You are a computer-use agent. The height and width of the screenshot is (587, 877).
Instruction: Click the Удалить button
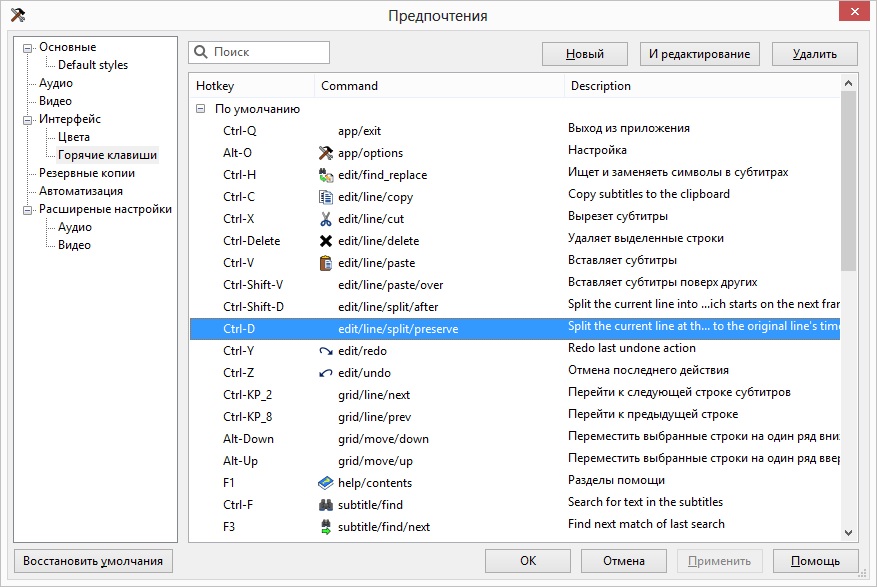tap(814, 54)
